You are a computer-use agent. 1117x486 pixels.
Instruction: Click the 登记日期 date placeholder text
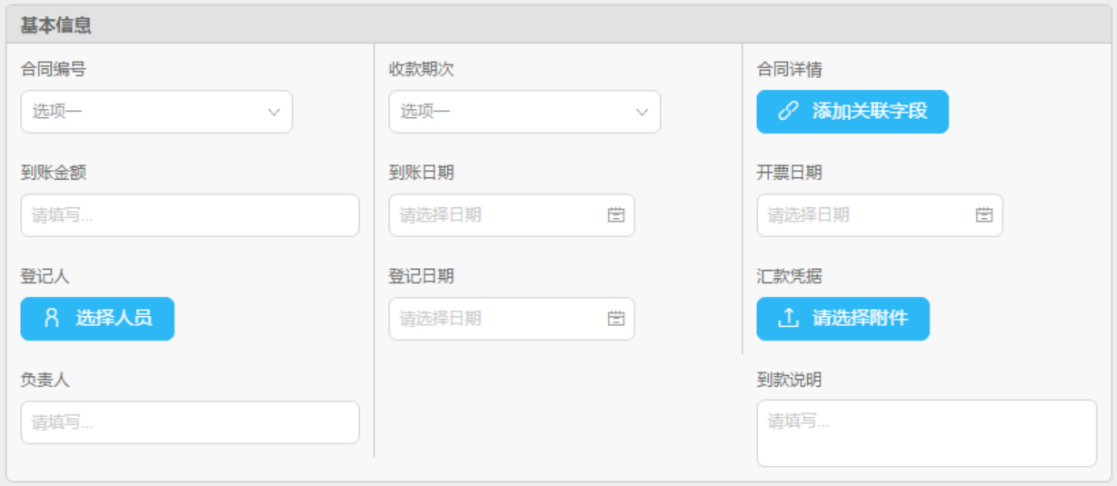pyautogui.click(x=441, y=319)
